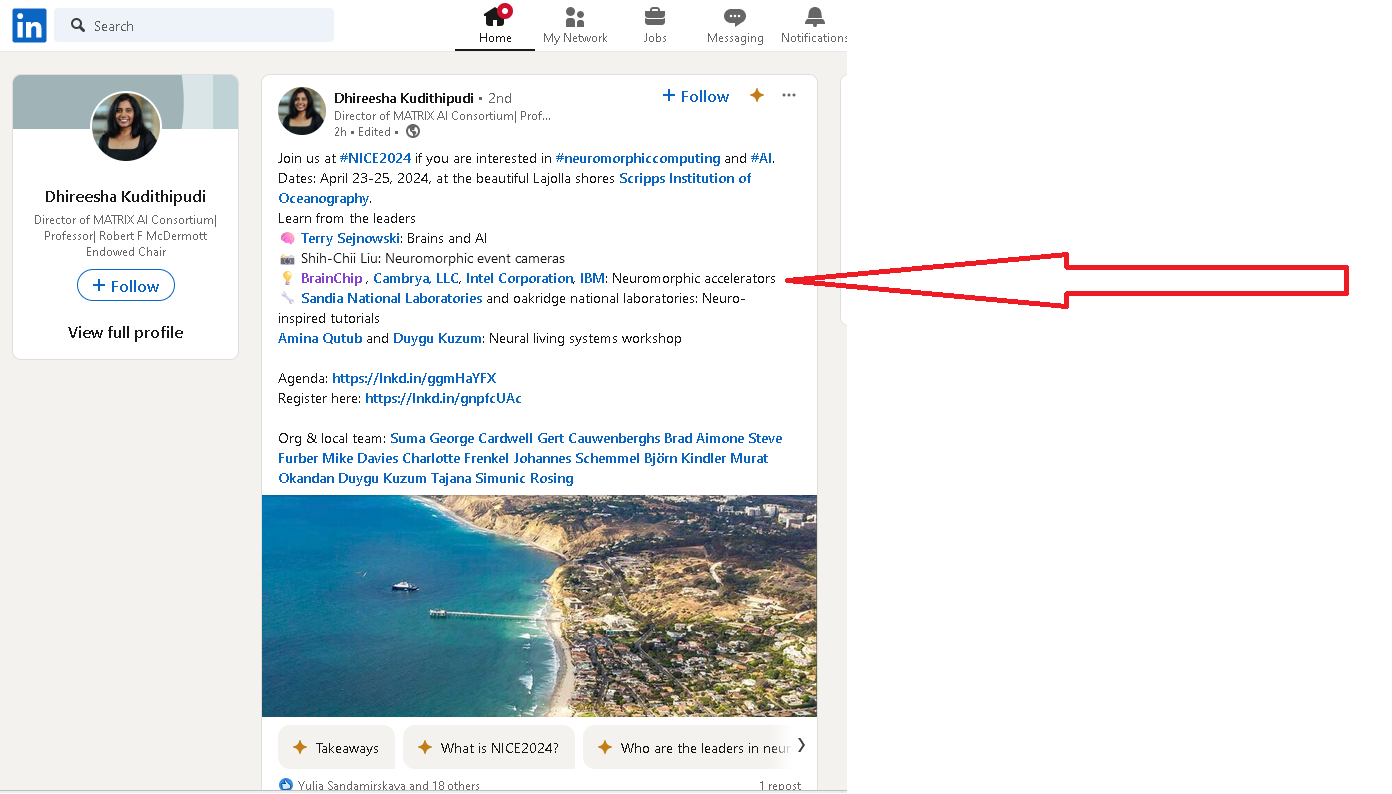Click Follow button in sidebar card
The image size is (1392, 794).
click(126, 286)
